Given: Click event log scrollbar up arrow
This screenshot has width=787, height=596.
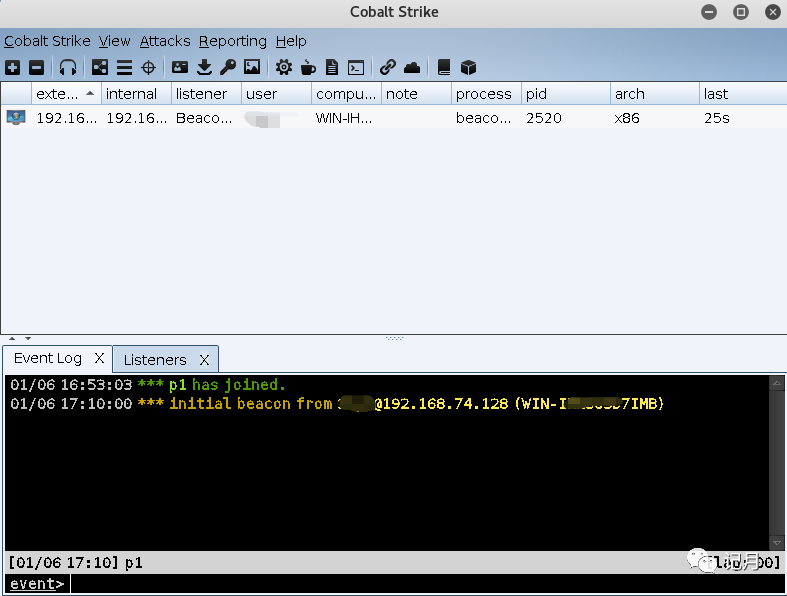Looking at the screenshot, I should [776, 384].
